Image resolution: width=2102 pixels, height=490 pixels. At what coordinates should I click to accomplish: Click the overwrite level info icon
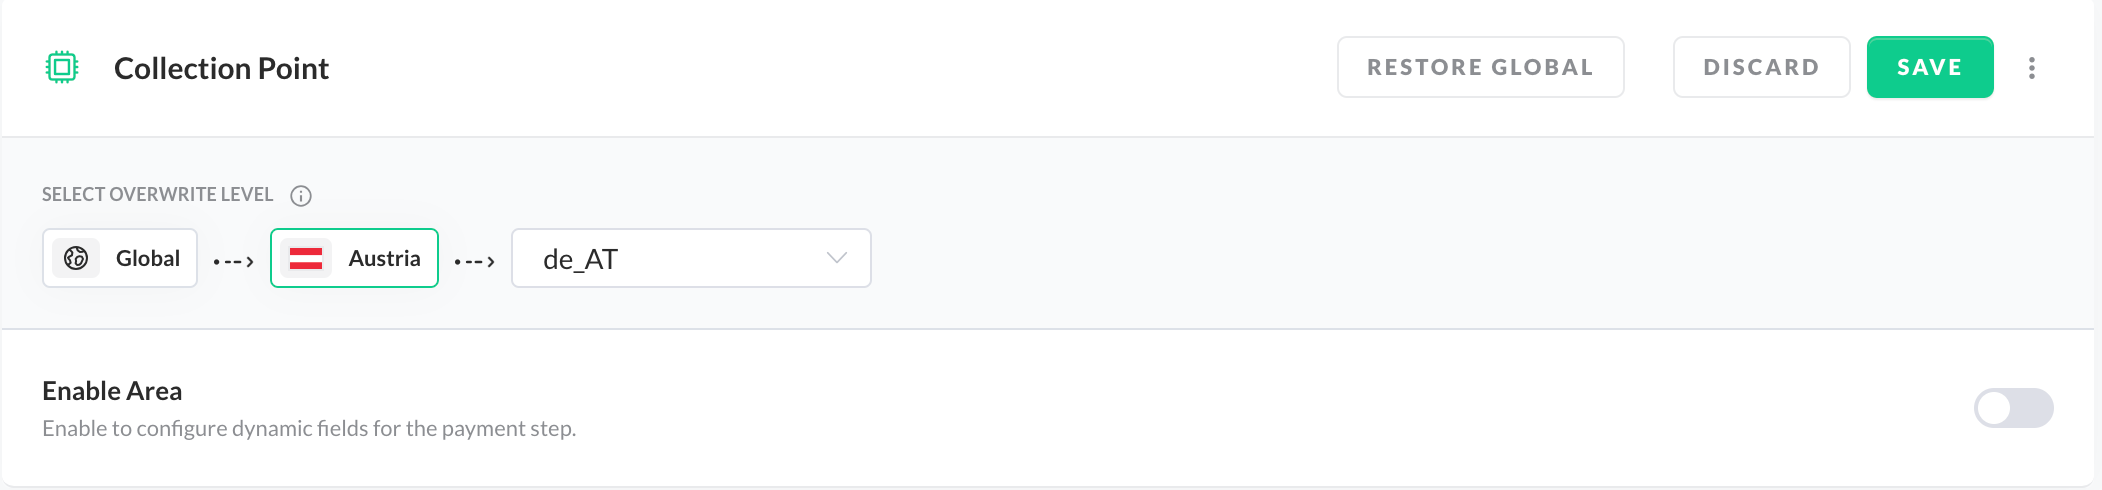tap(301, 196)
